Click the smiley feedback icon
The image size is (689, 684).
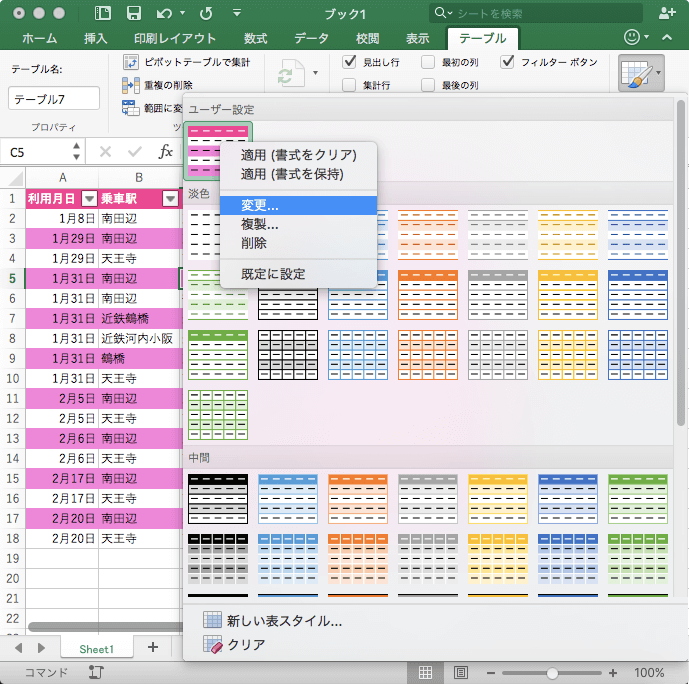[631, 38]
